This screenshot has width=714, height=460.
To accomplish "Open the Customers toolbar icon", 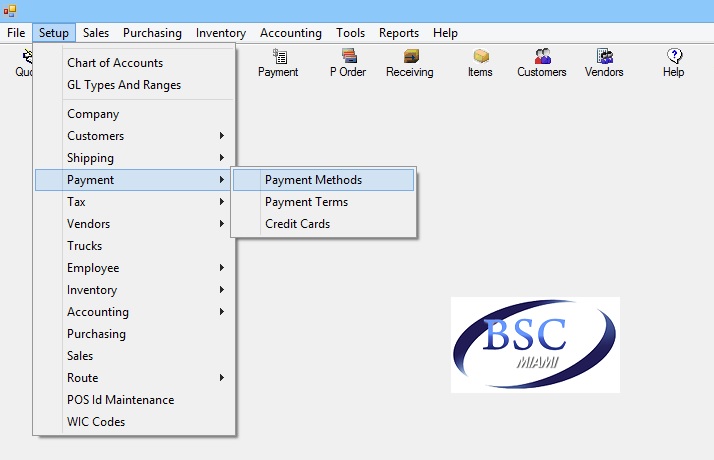I will [541, 63].
